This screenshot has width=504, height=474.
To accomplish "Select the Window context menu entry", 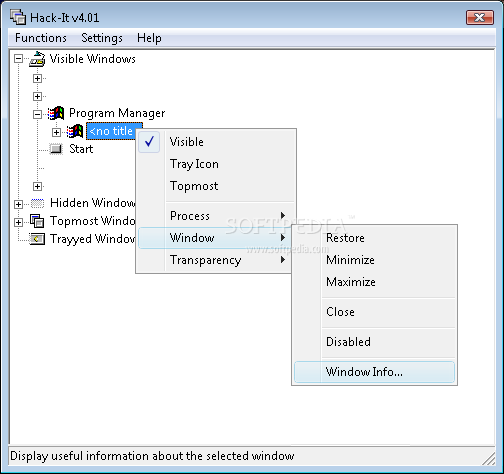I will tap(216, 238).
